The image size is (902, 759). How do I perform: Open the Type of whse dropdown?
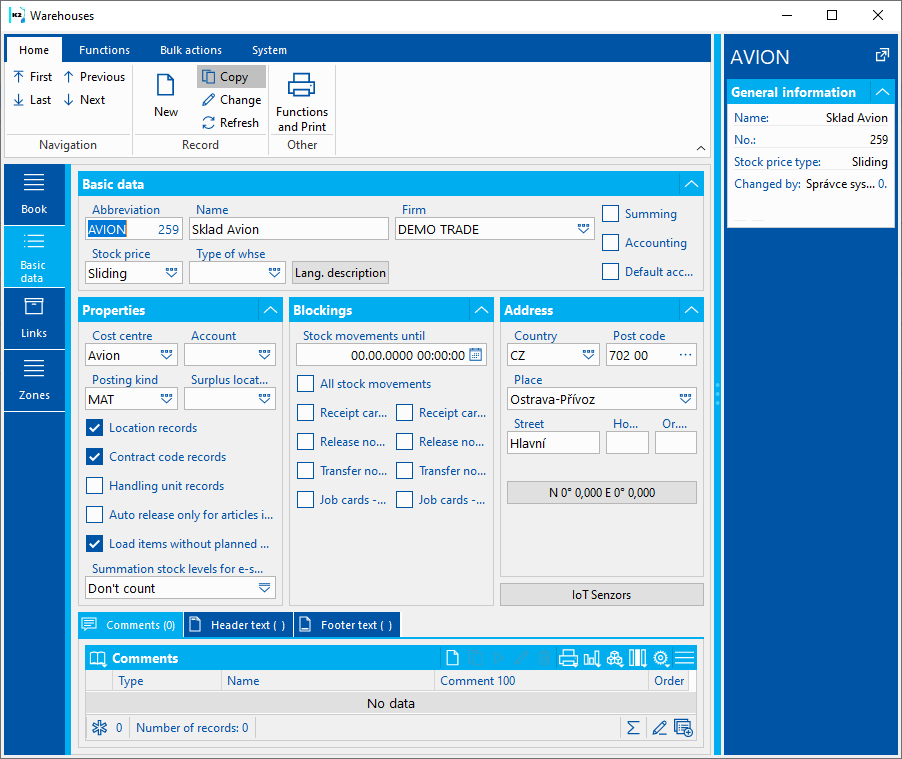(274, 273)
